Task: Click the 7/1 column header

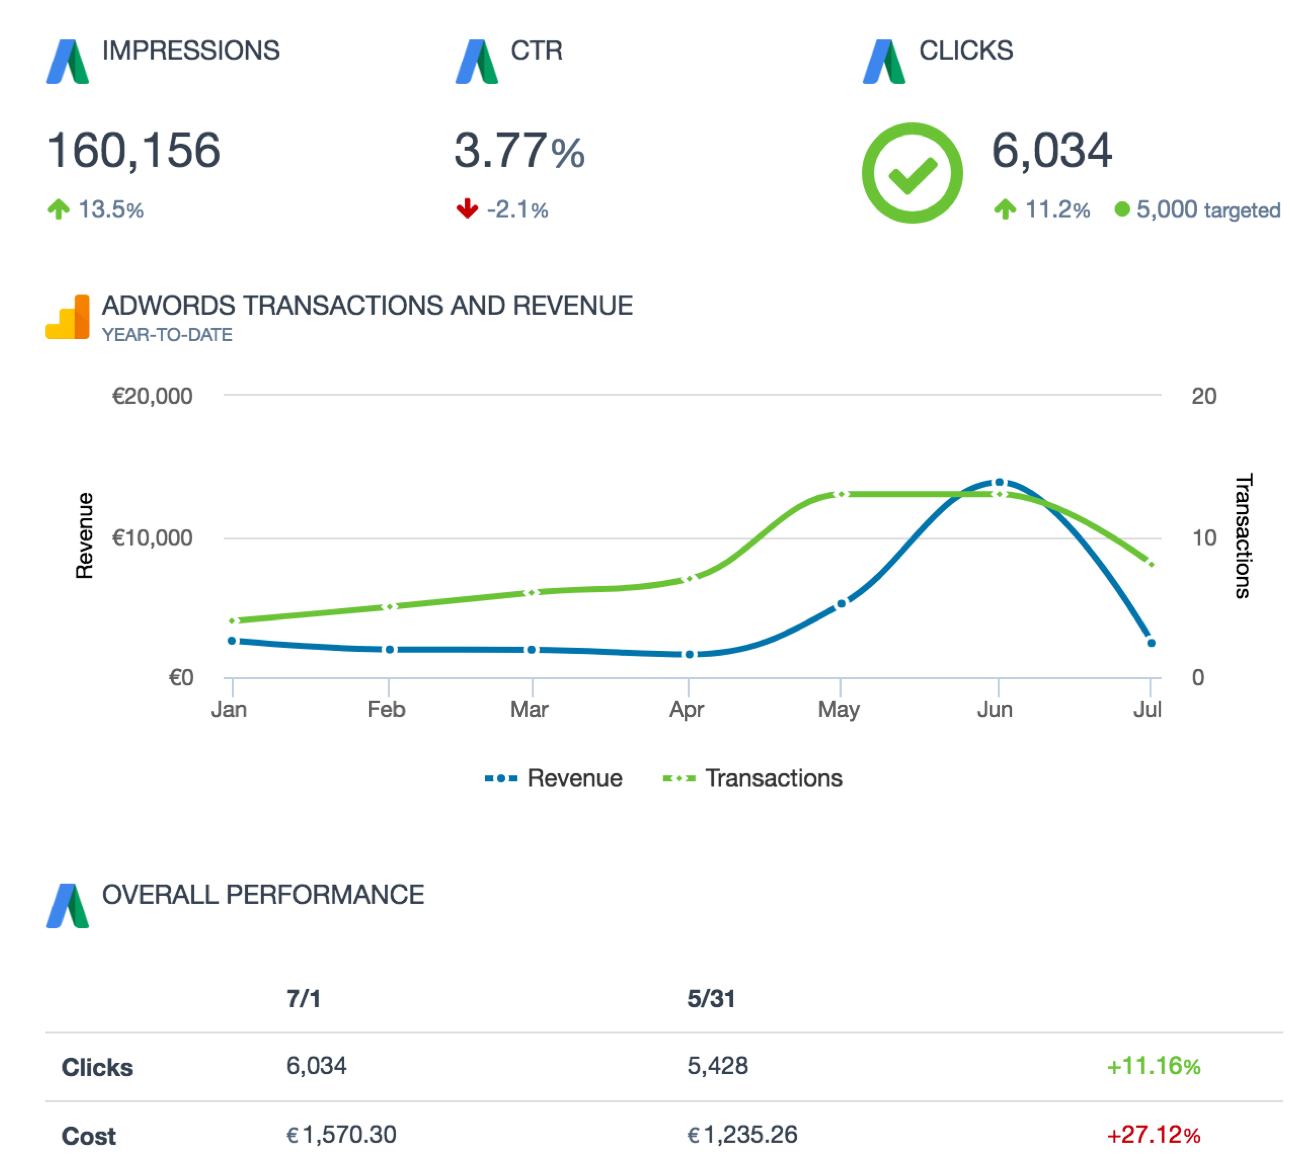Action: [303, 999]
